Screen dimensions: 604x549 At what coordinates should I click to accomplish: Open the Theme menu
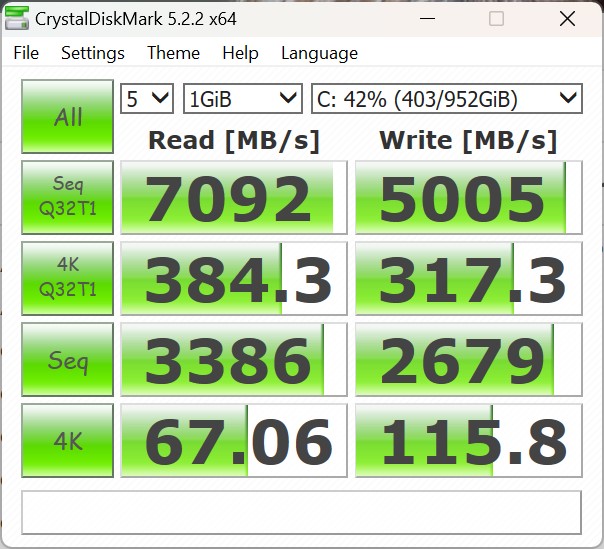(x=173, y=53)
